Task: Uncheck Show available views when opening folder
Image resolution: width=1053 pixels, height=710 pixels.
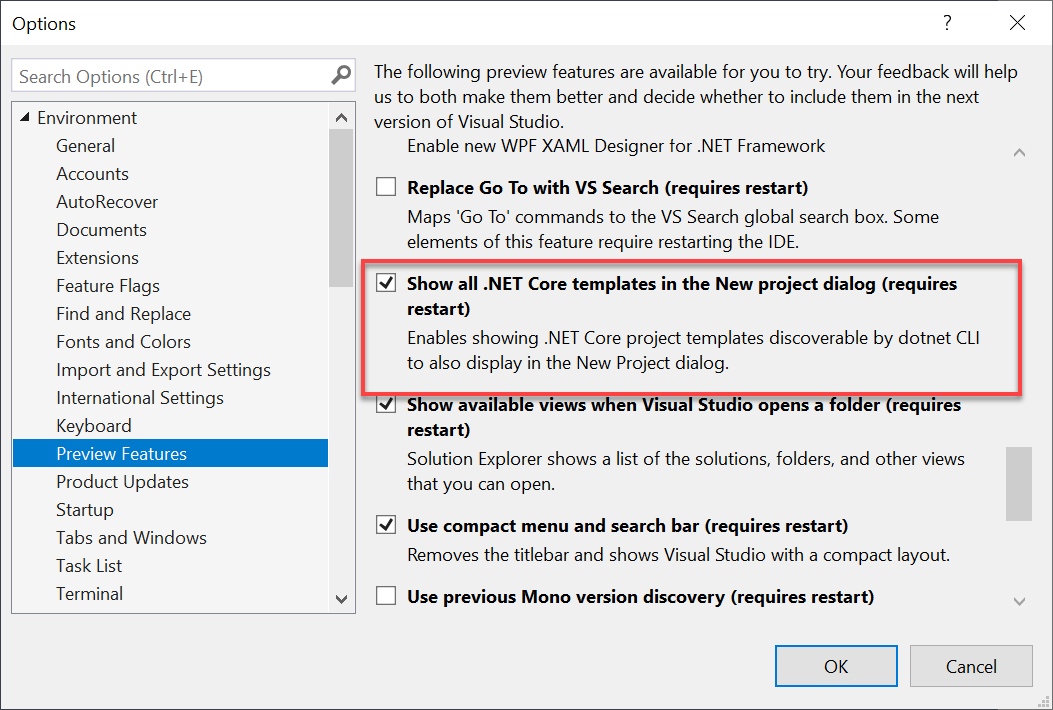Action: pyautogui.click(x=385, y=404)
